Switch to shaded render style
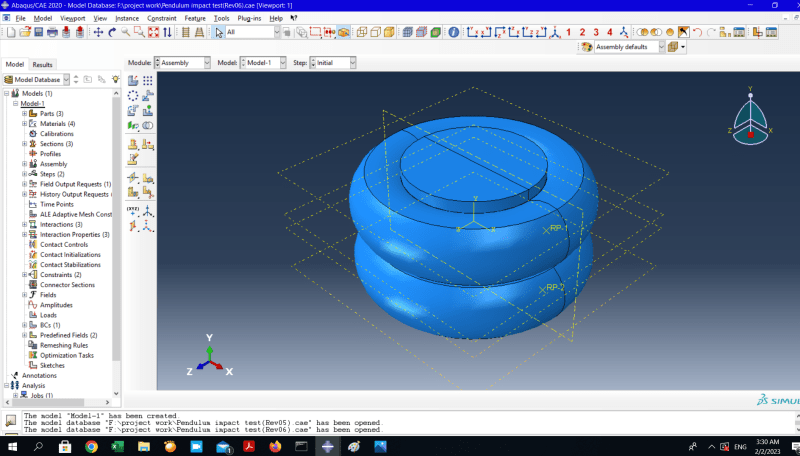Image resolution: width=800 pixels, height=456 pixels. tap(389, 32)
